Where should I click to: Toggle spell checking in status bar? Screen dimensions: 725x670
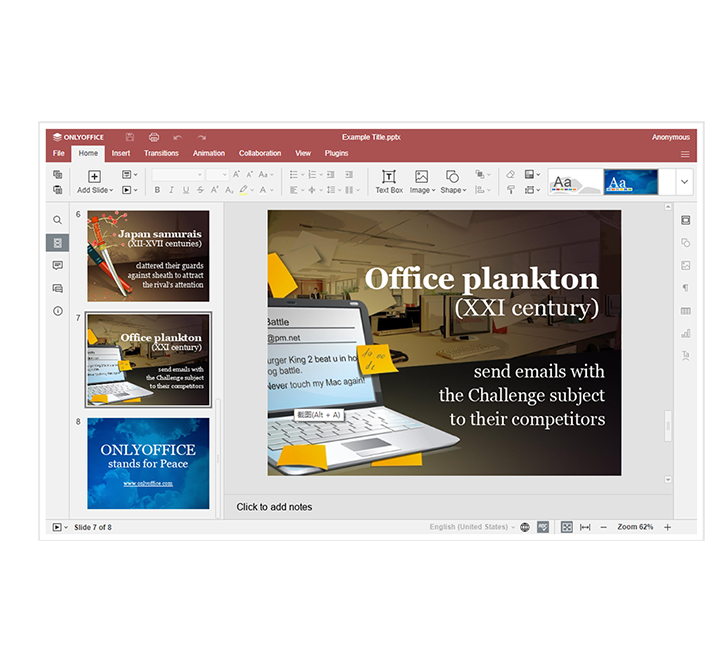[x=543, y=527]
